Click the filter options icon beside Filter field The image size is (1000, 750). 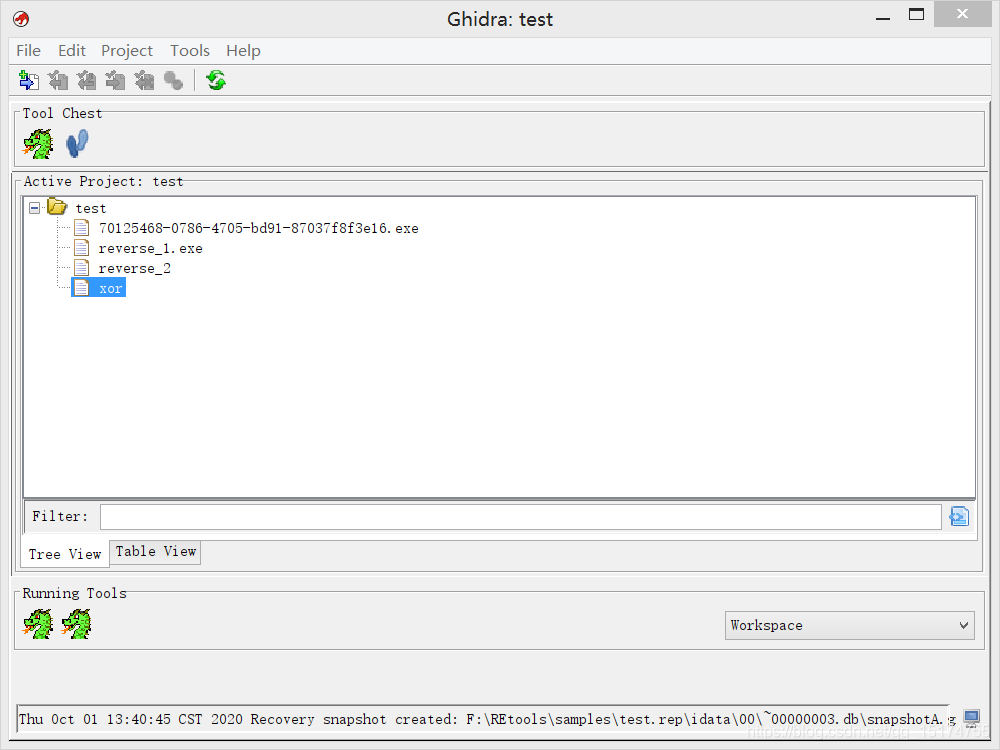(959, 517)
